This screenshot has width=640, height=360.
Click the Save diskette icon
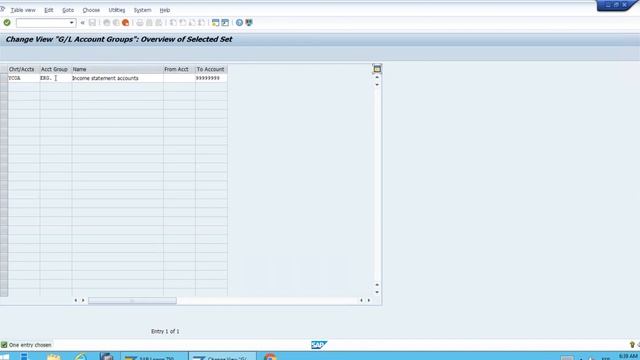pyautogui.click(x=92, y=22)
